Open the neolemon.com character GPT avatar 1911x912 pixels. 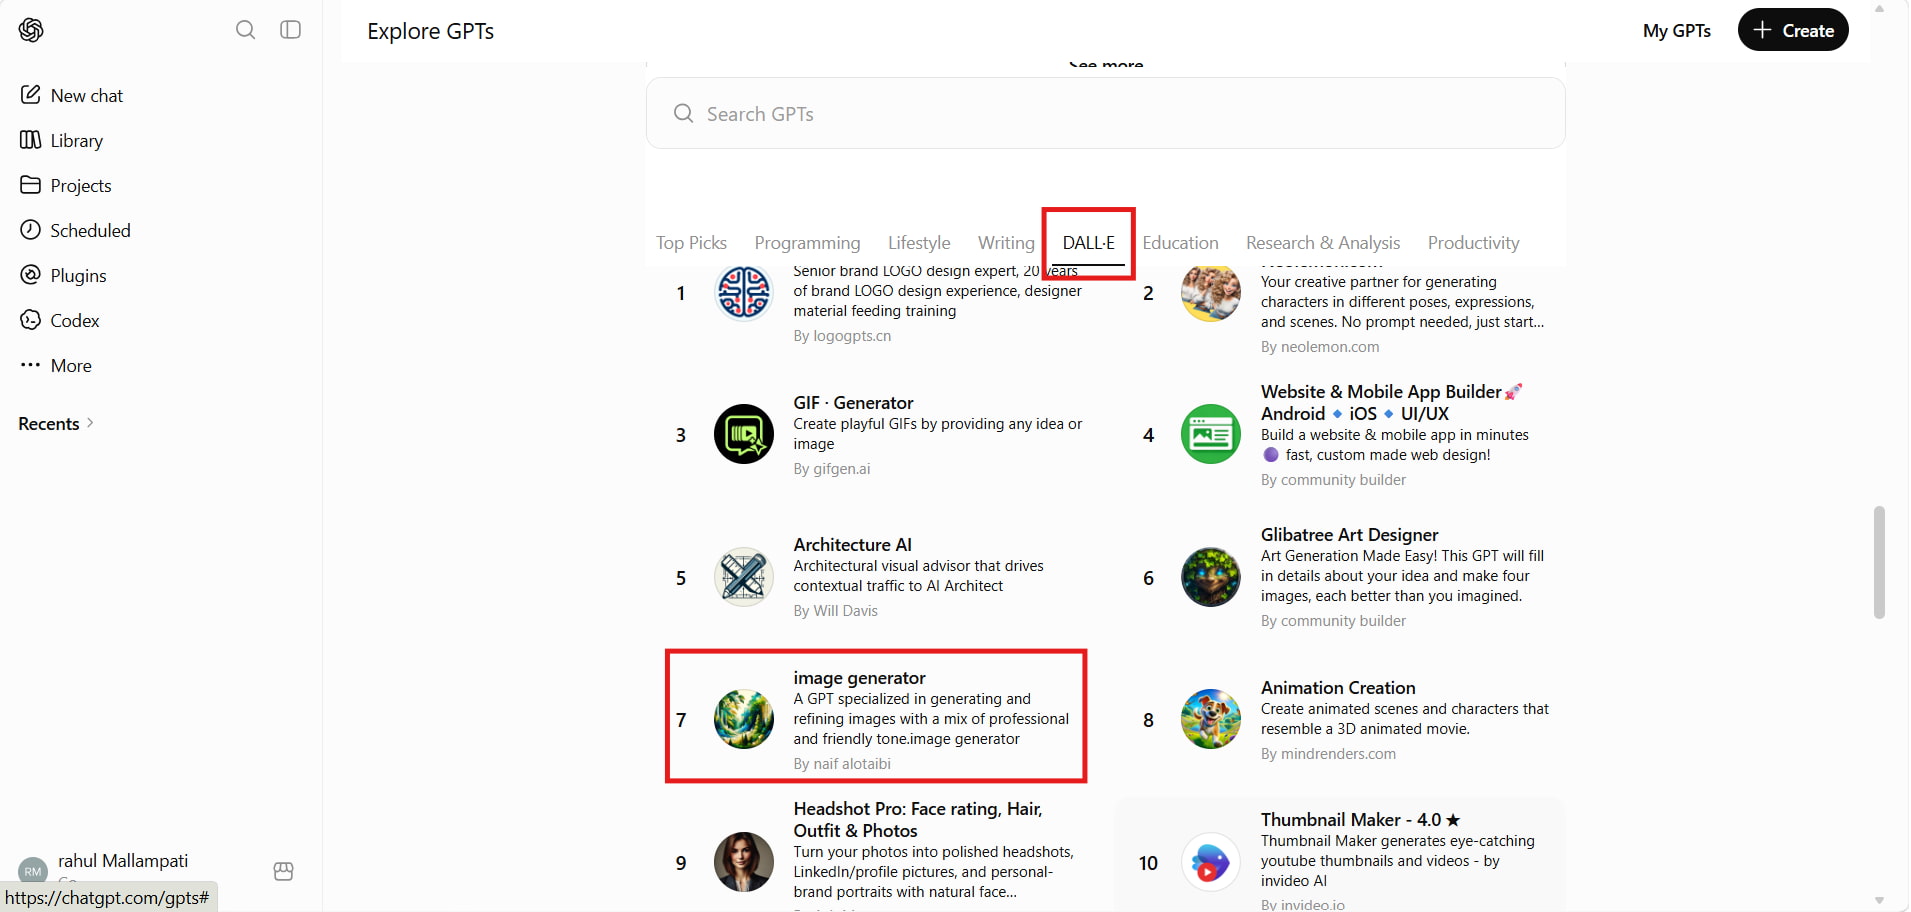click(x=1211, y=292)
